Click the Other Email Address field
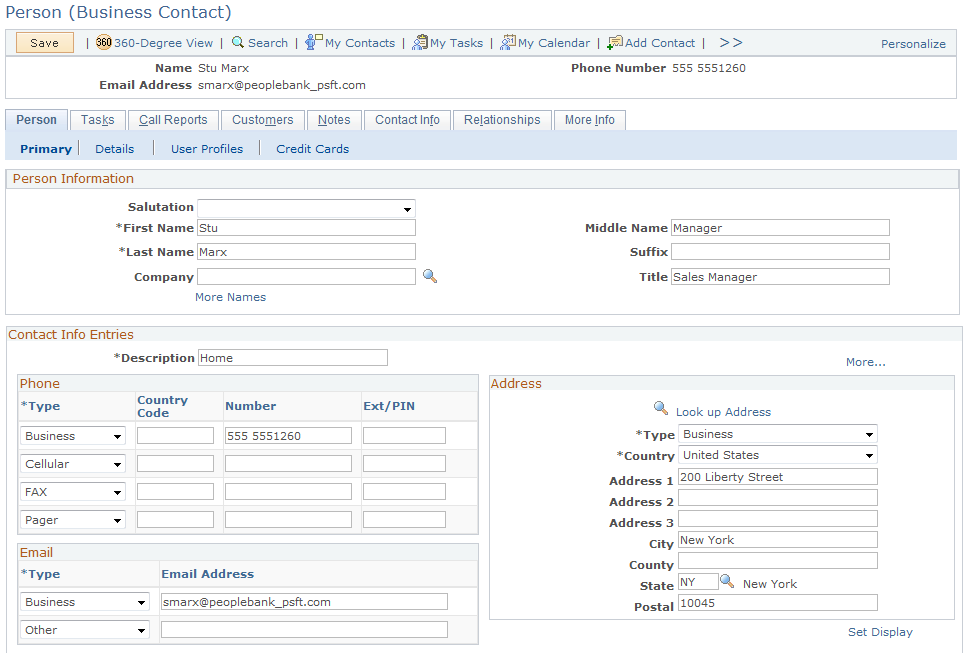This screenshot has height=653, width=968. tap(304, 630)
